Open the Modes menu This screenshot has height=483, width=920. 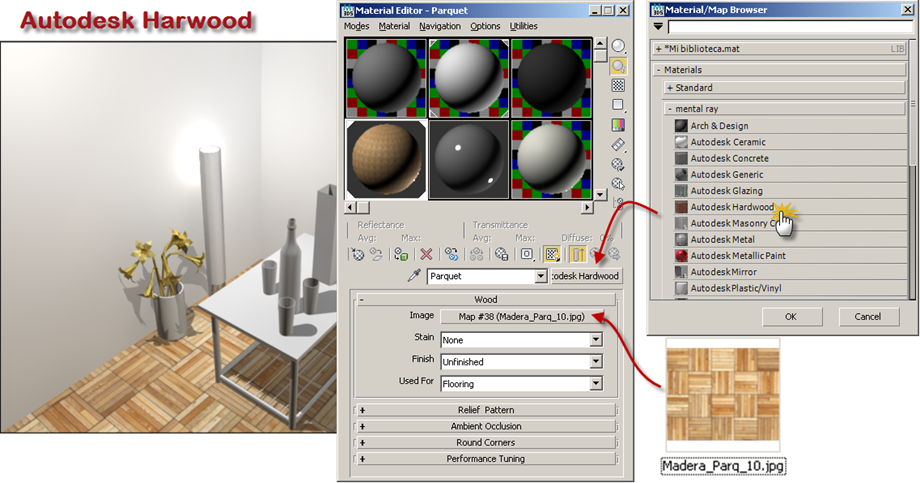(x=356, y=26)
